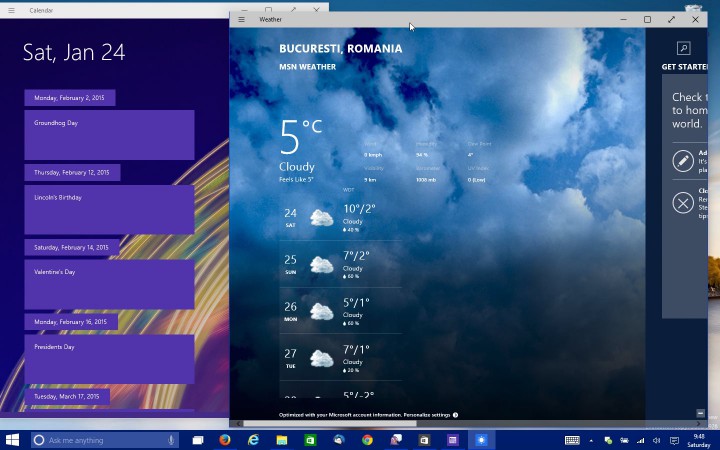
Task: Click the Thursday, February 12, 2015 header
Action: coord(72,173)
